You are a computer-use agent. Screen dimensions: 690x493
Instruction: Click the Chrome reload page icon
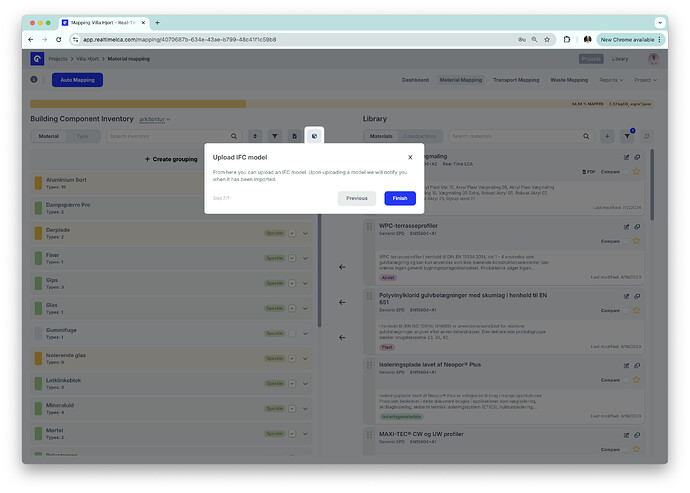pos(59,40)
